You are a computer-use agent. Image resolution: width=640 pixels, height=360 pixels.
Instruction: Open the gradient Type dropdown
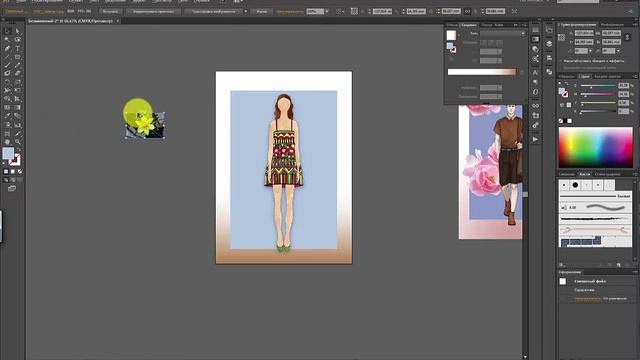click(x=502, y=33)
